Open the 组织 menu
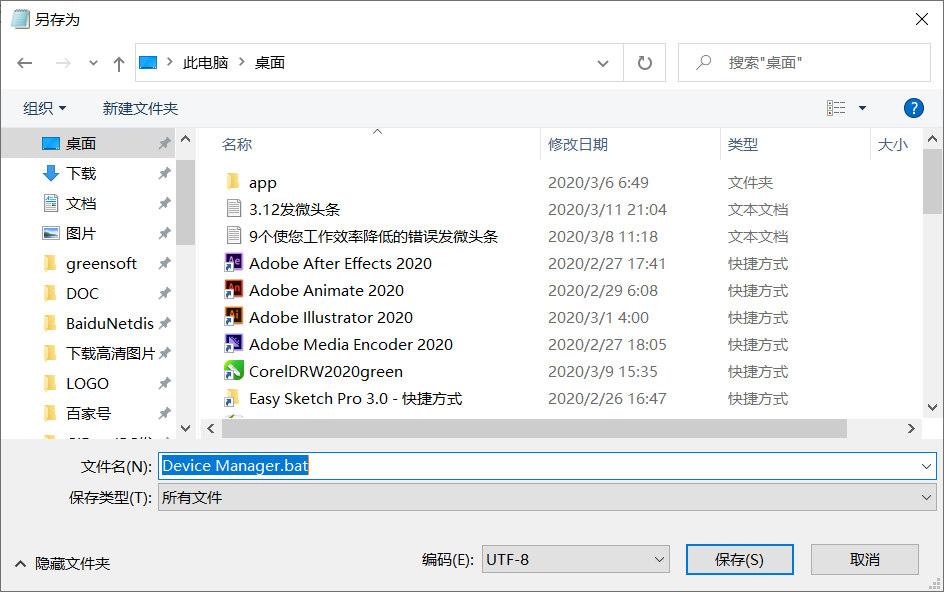The height and width of the screenshot is (592, 944). 44,108
